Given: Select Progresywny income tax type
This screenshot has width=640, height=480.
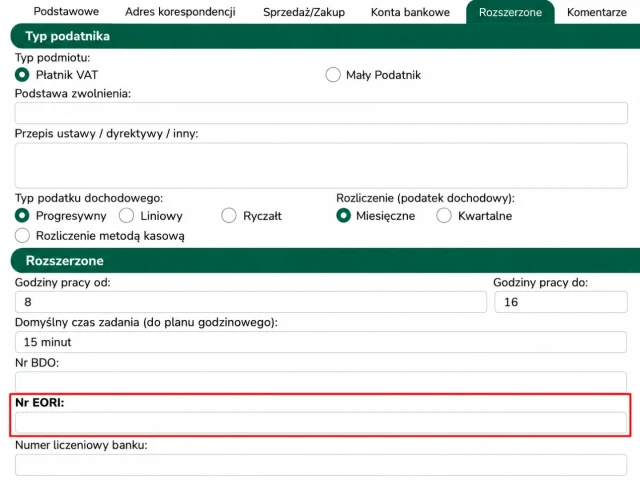Looking at the screenshot, I should 22,216.
